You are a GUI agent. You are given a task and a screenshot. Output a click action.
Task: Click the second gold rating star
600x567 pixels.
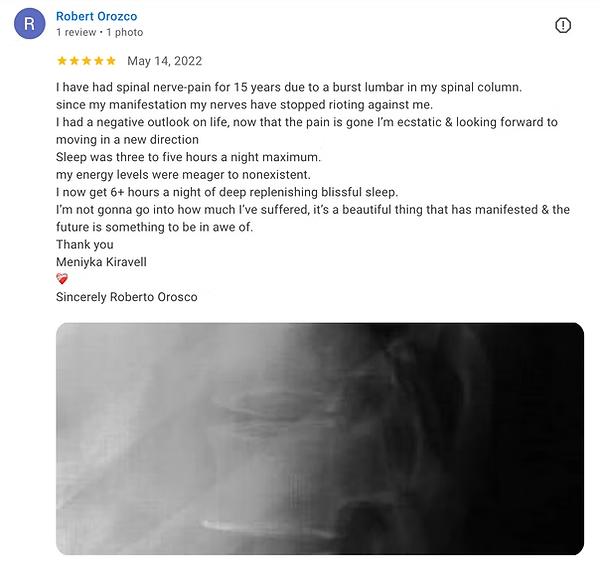point(74,61)
